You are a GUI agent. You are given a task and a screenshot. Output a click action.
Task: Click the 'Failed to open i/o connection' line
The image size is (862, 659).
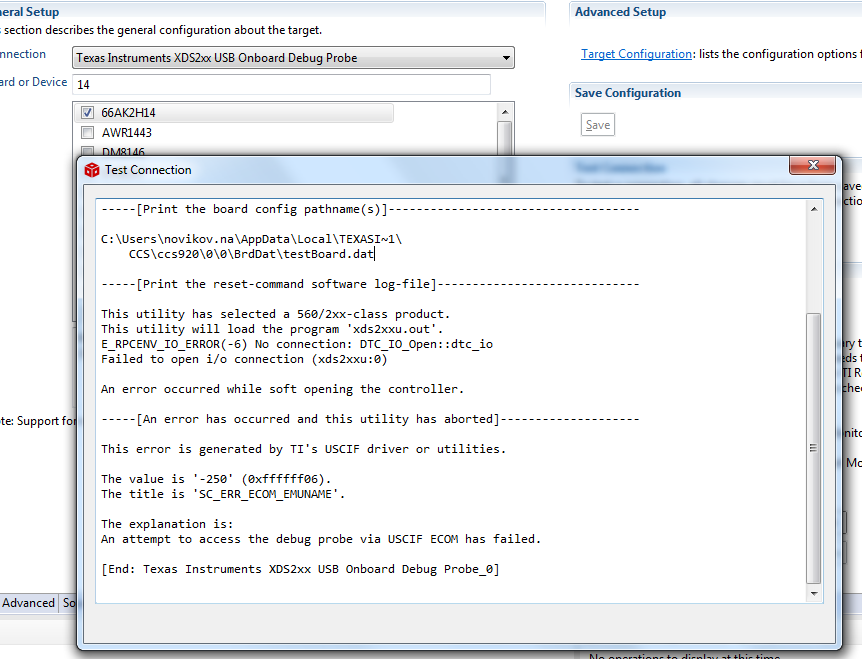point(244,359)
